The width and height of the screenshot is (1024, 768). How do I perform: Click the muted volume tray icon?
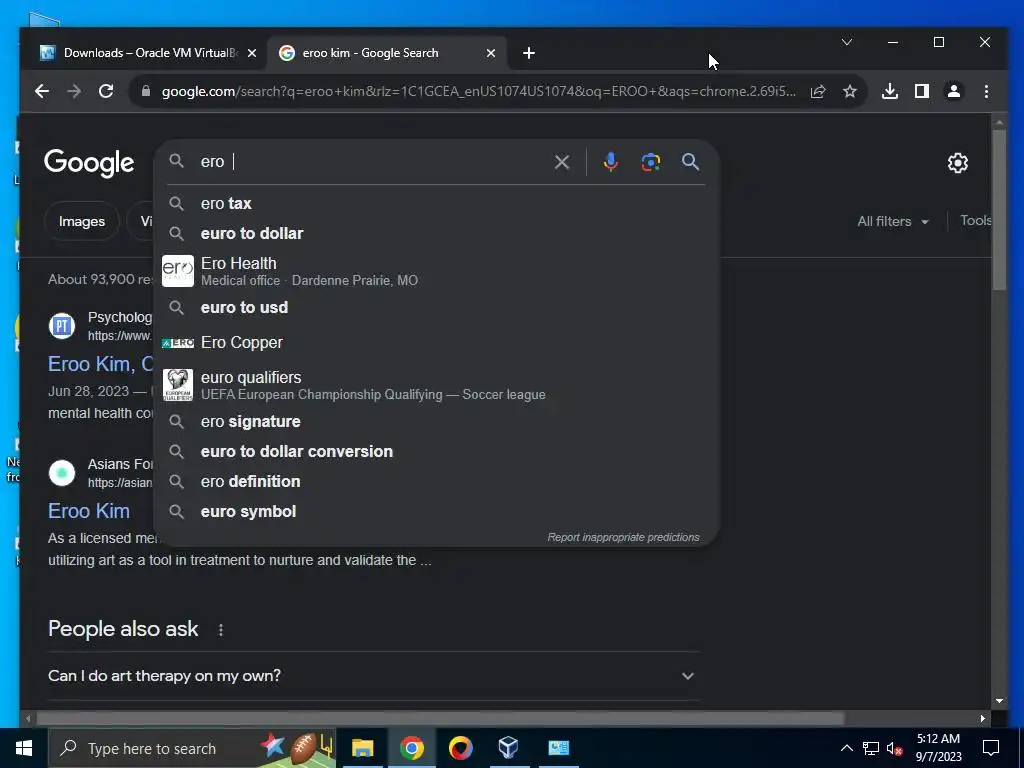894,748
